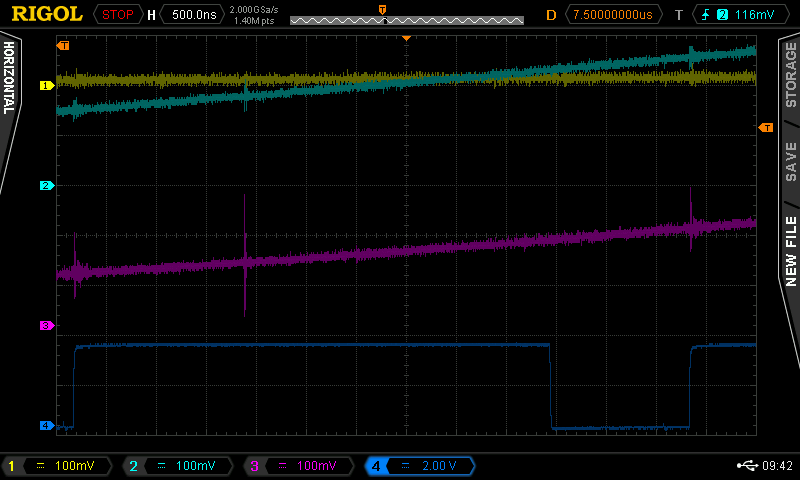Open the HORIZONTAL side tab

pyautogui.click(x=9, y=78)
